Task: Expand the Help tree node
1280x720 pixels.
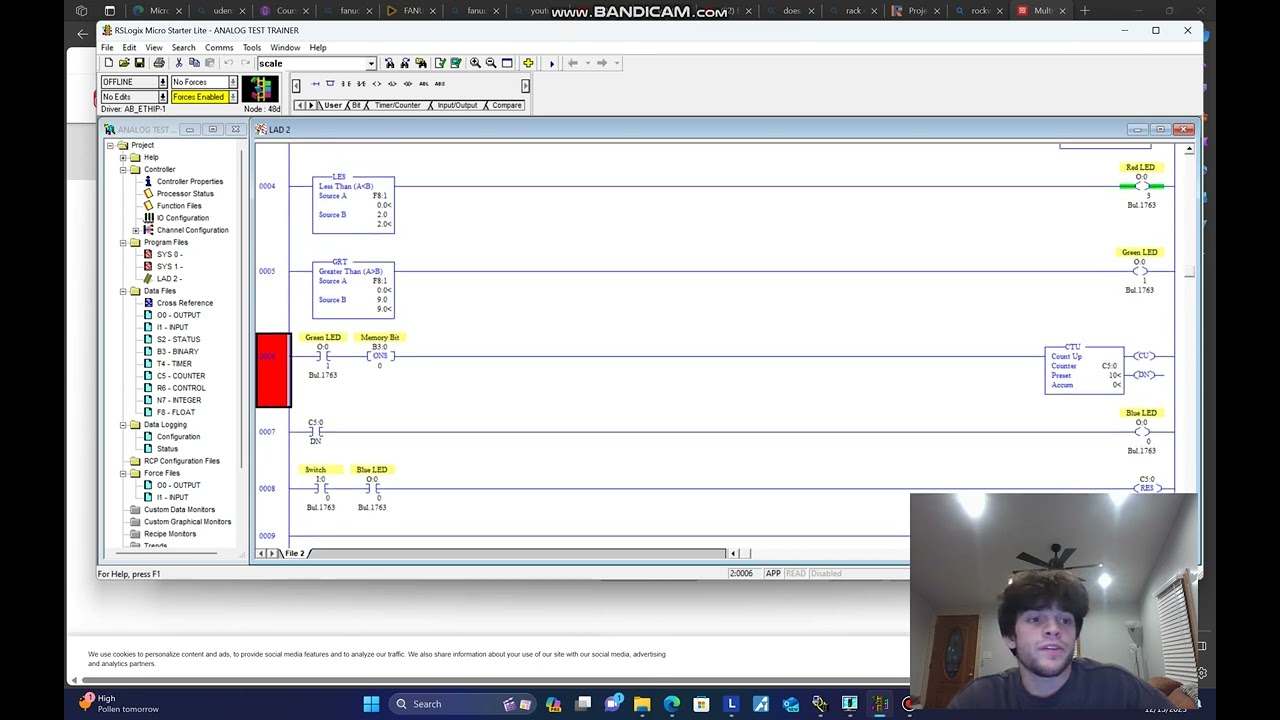Action: tap(123, 157)
